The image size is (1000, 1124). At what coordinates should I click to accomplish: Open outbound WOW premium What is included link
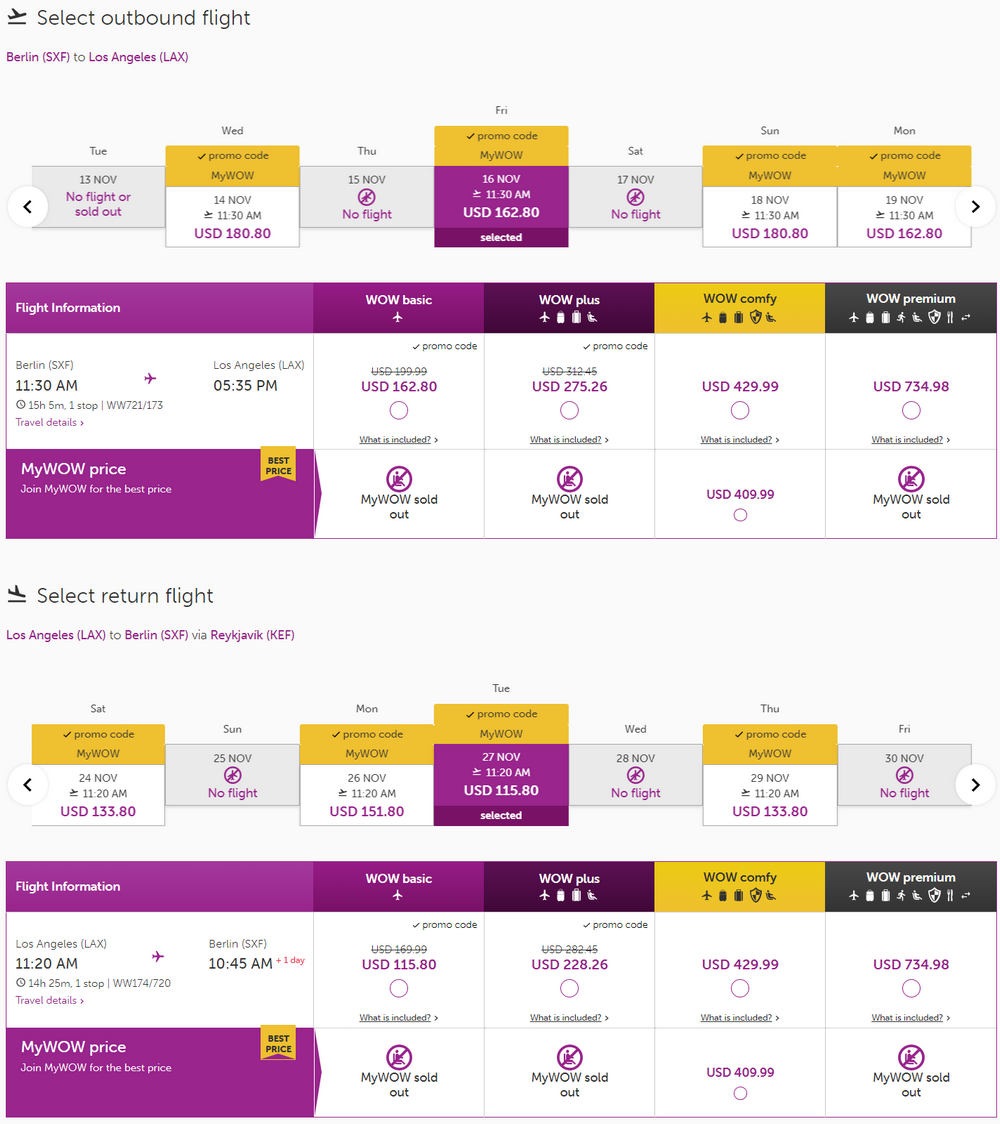(x=910, y=439)
